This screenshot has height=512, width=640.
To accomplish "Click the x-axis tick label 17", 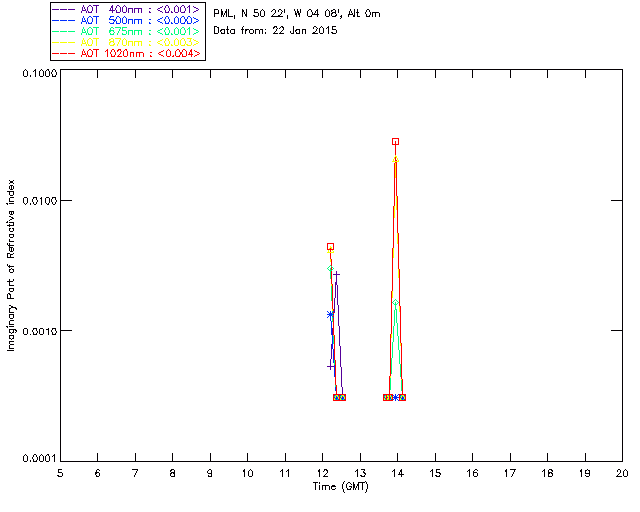I will click(x=510, y=473).
